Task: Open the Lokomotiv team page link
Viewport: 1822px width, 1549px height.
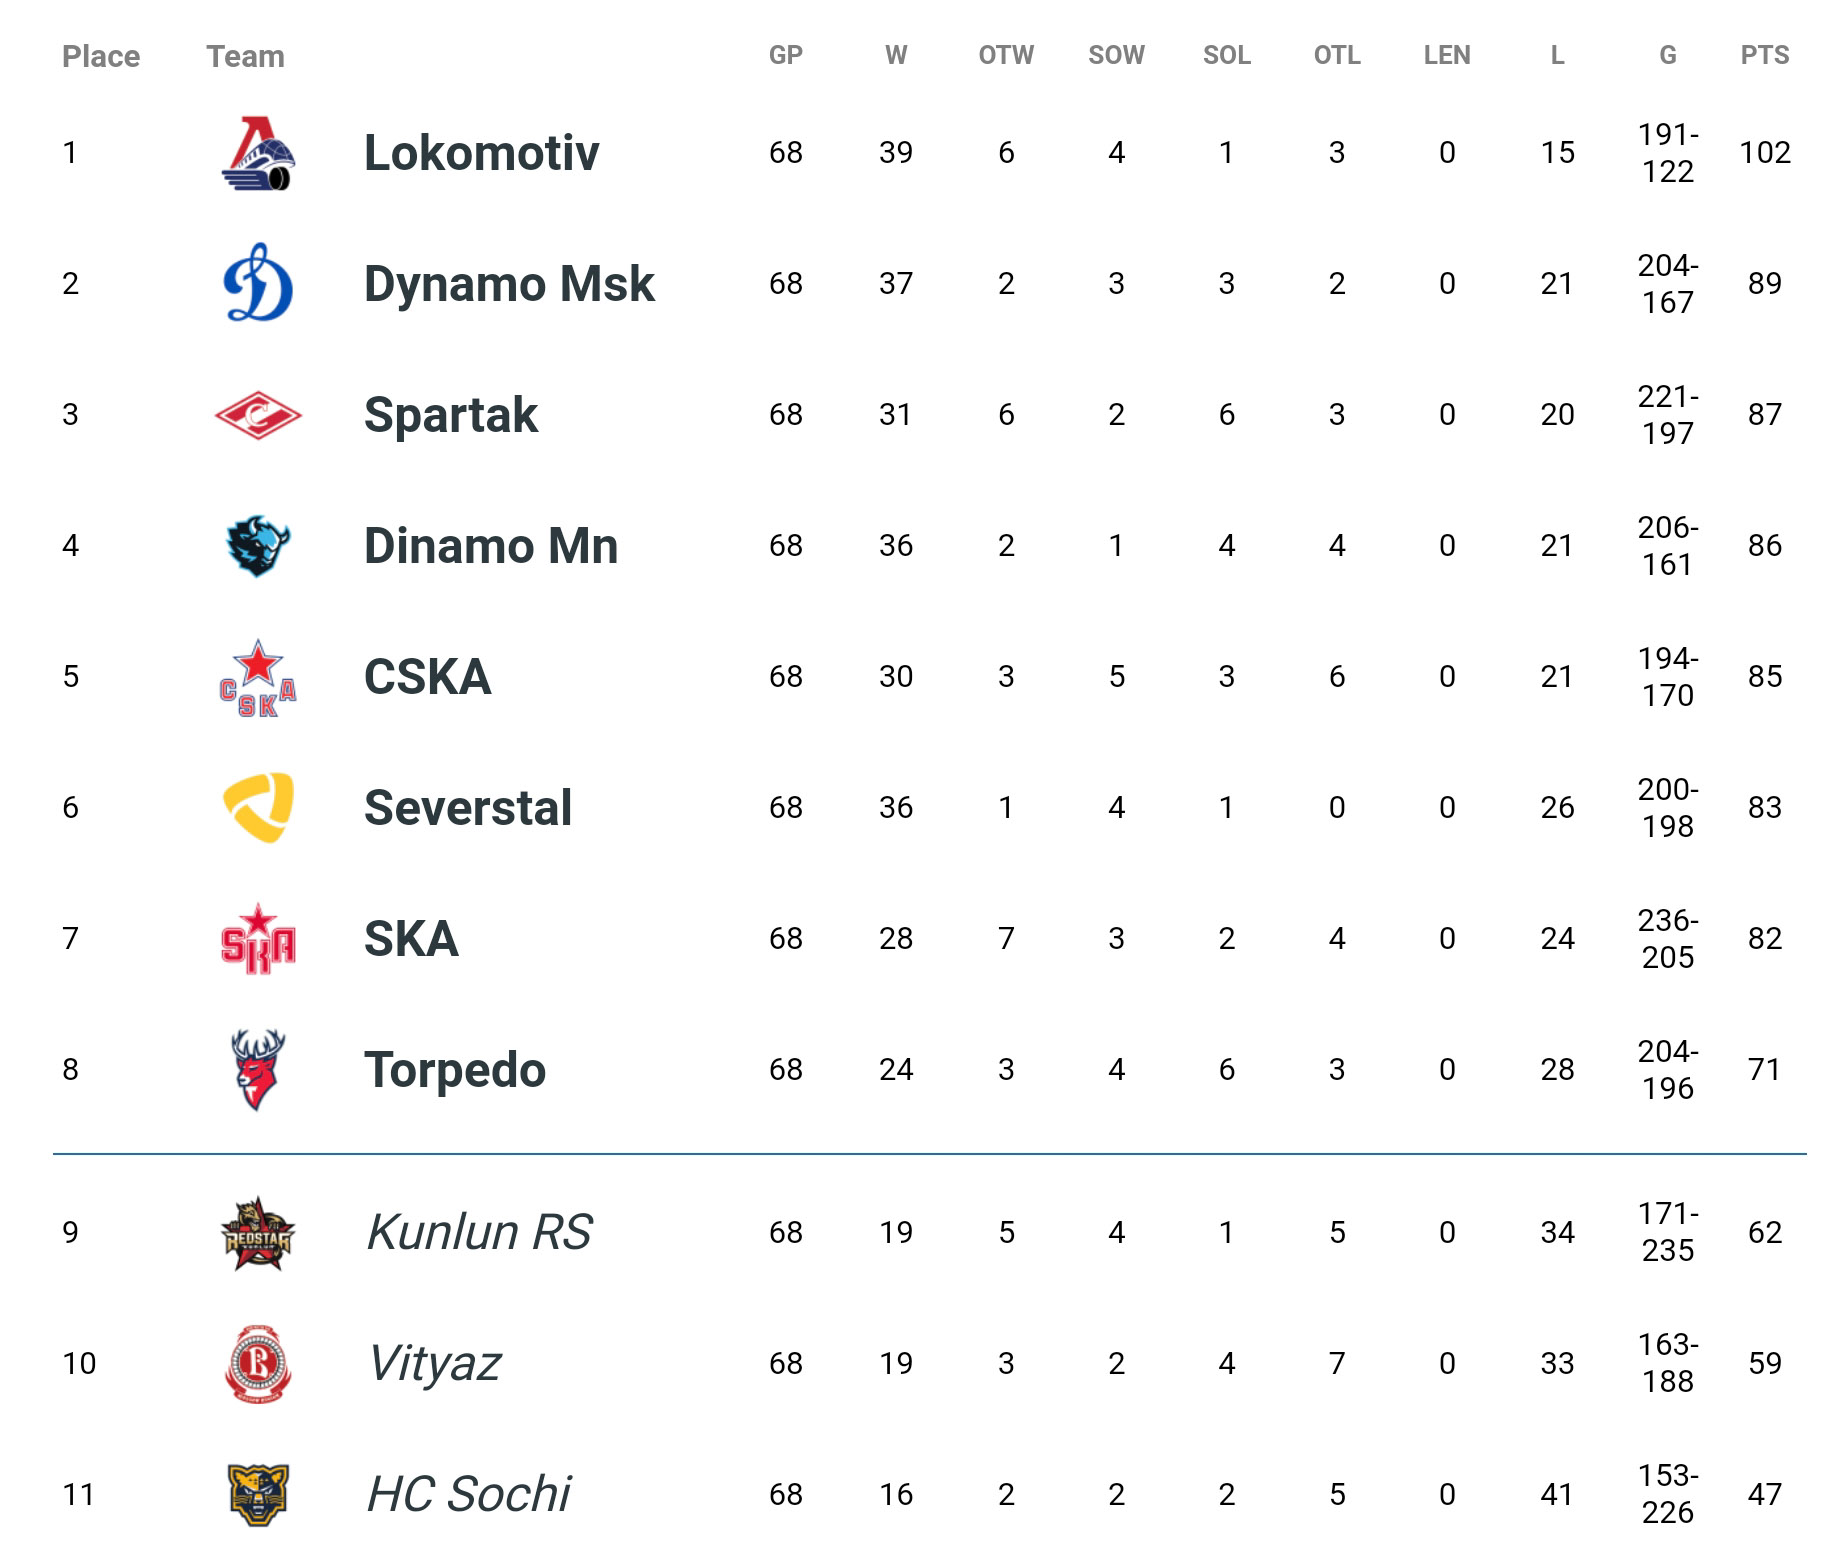Action: tap(481, 153)
